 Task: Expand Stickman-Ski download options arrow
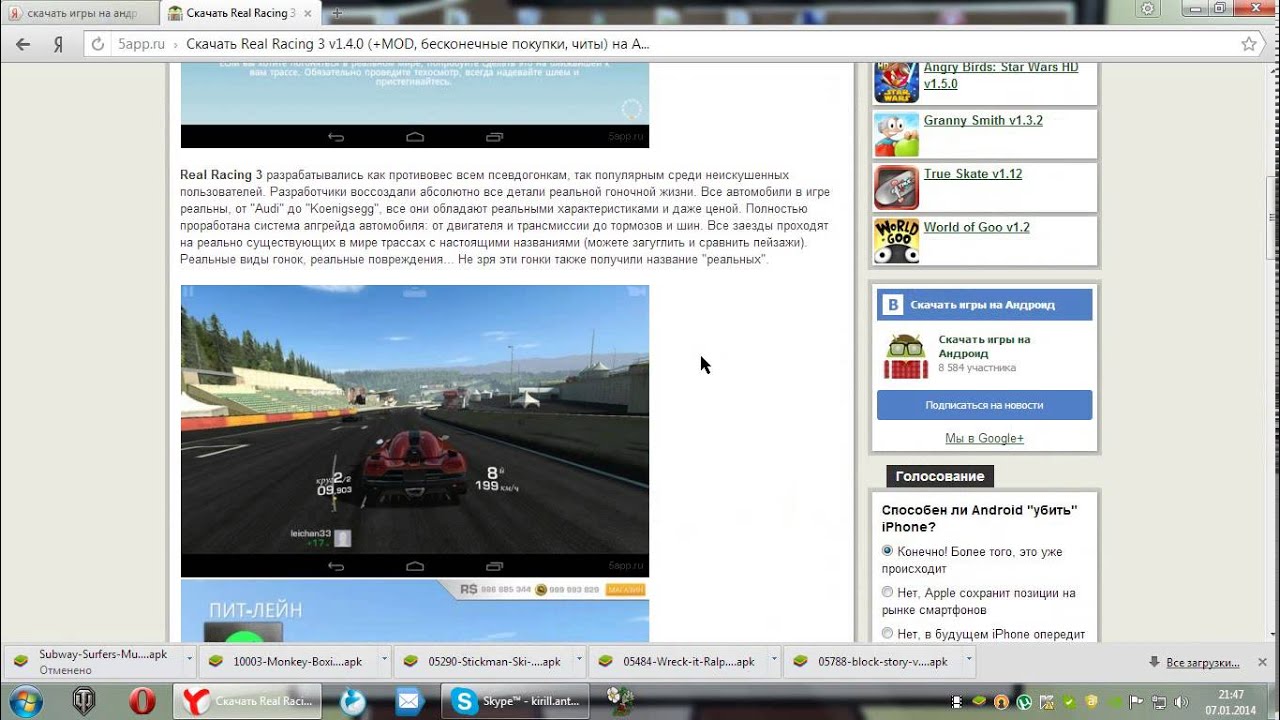click(x=579, y=660)
